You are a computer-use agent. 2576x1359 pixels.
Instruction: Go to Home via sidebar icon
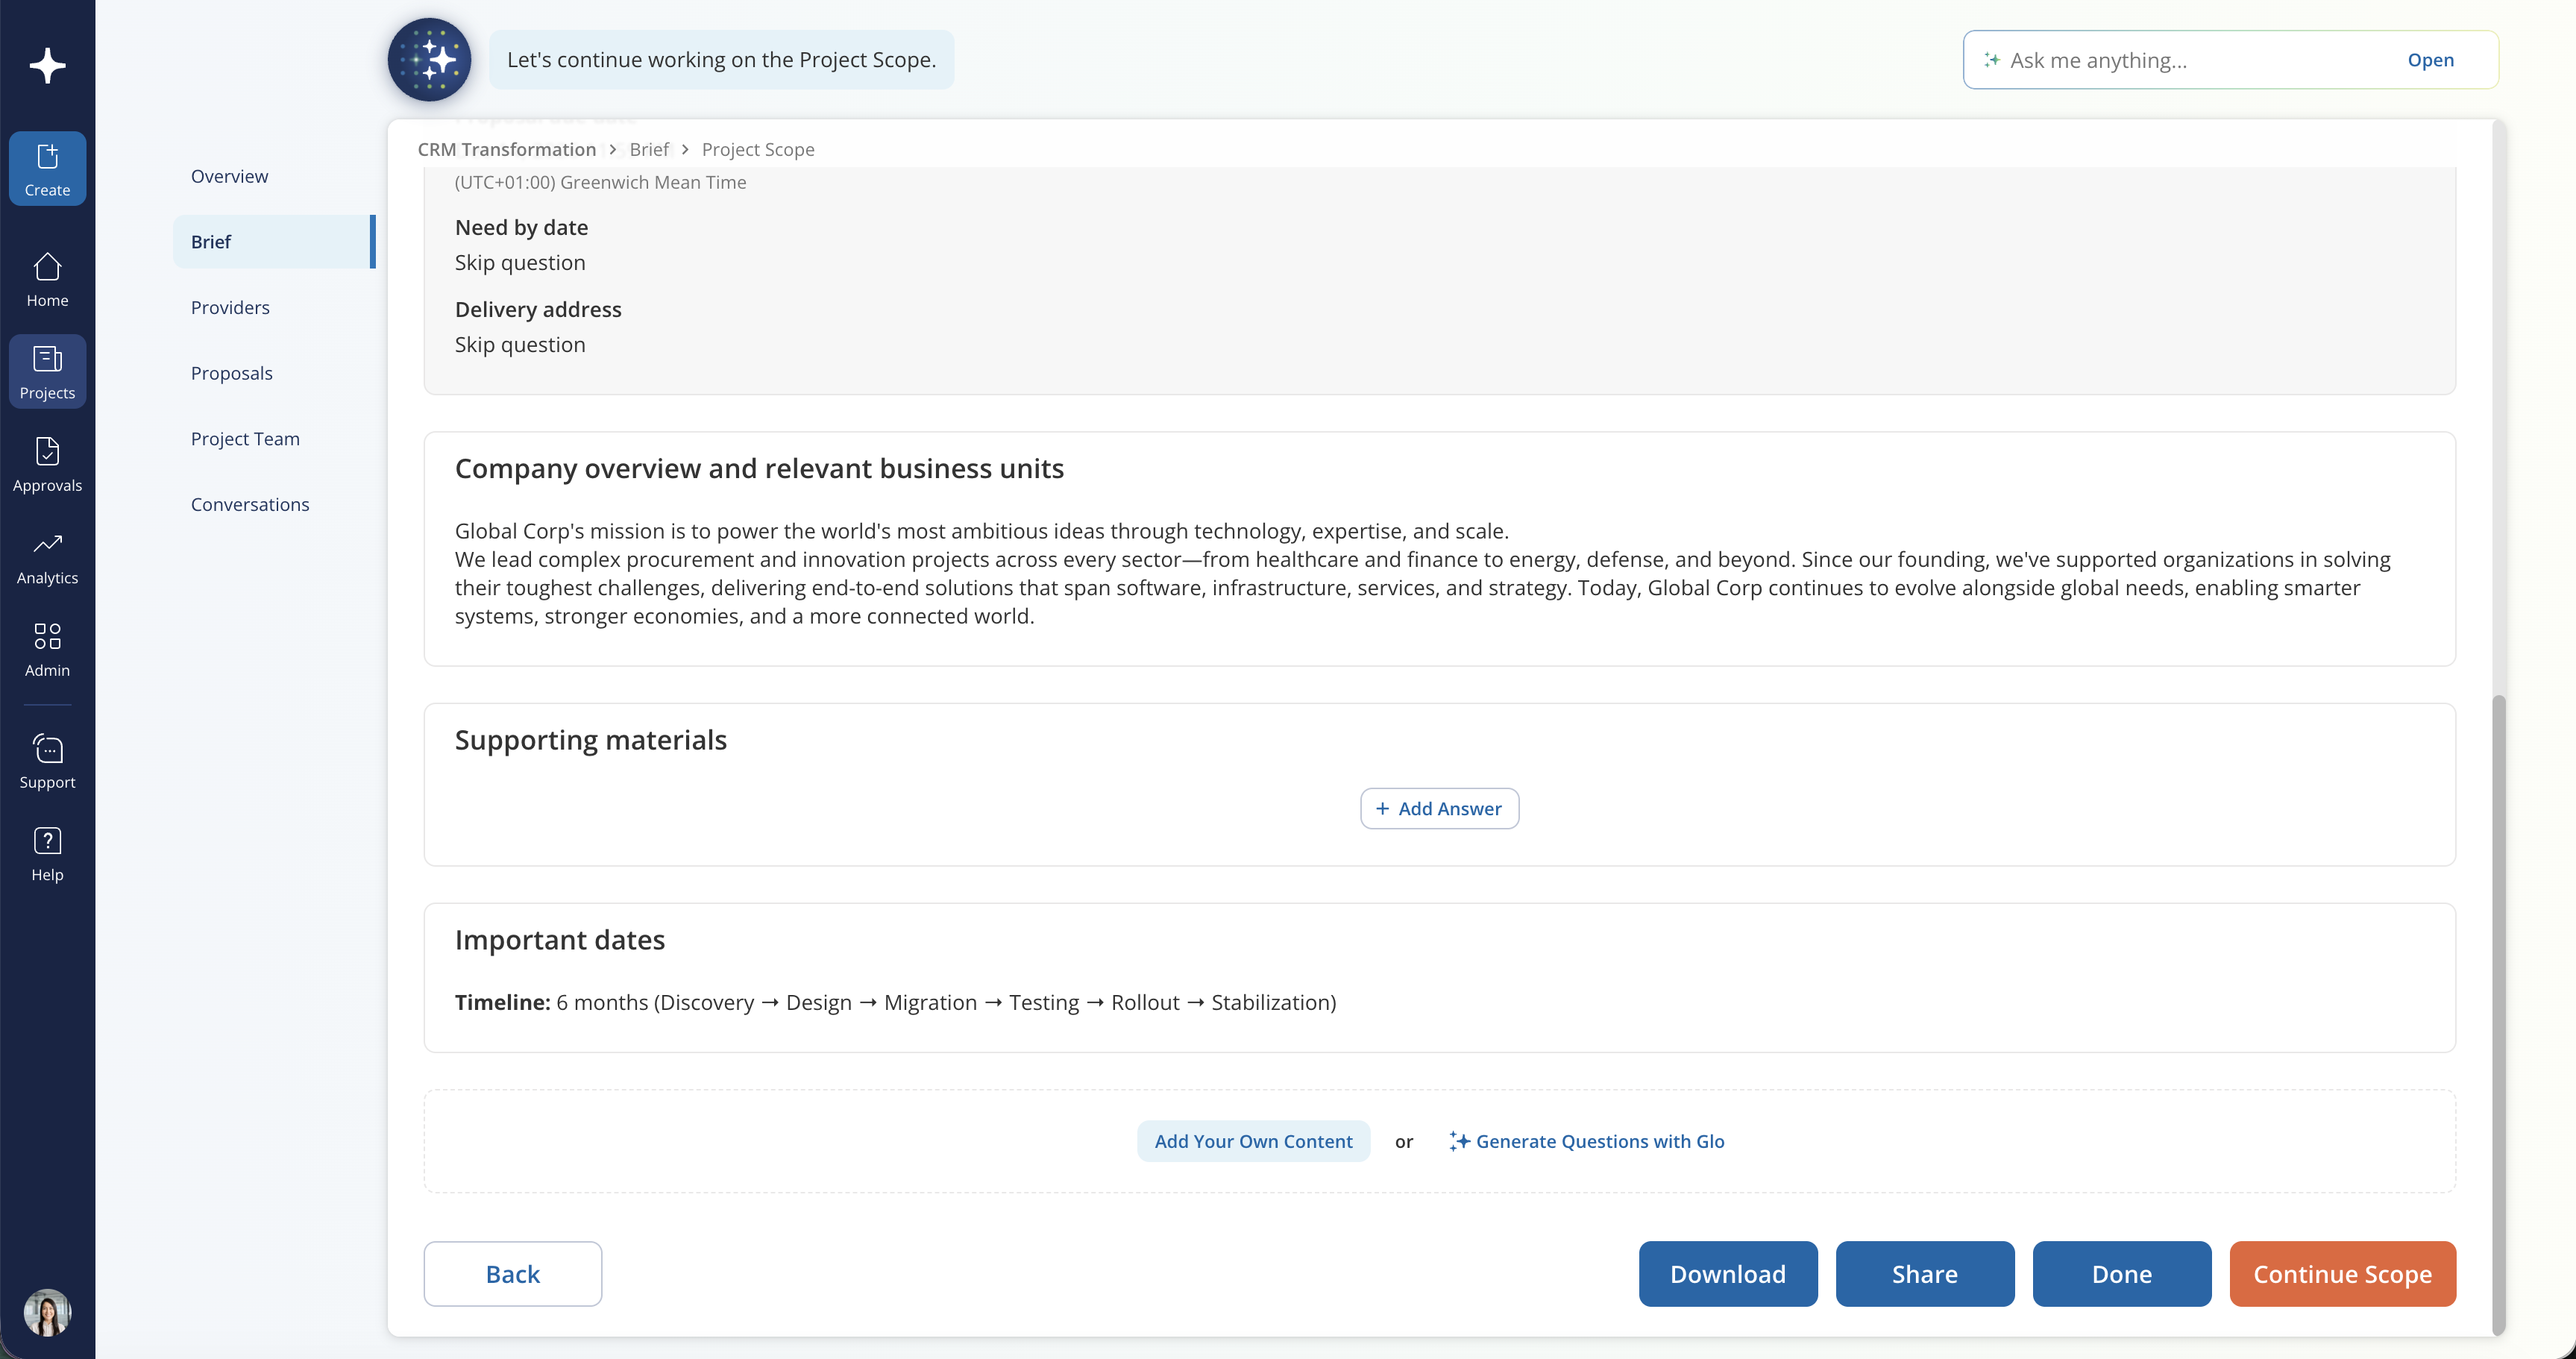pos(47,280)
